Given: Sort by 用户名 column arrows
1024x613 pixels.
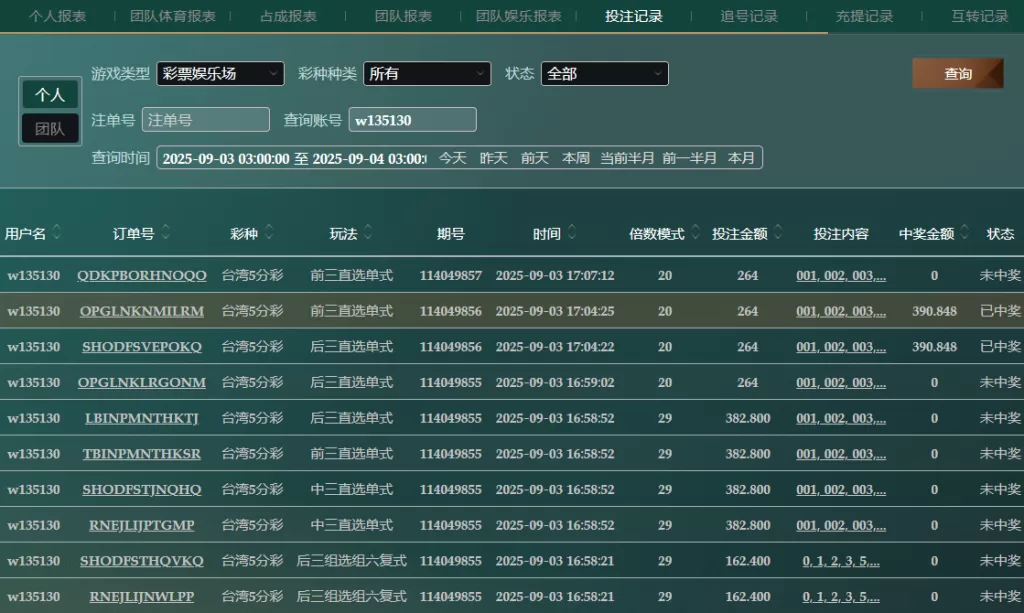Looking at the screenshot, I should (x=57, y=232).
